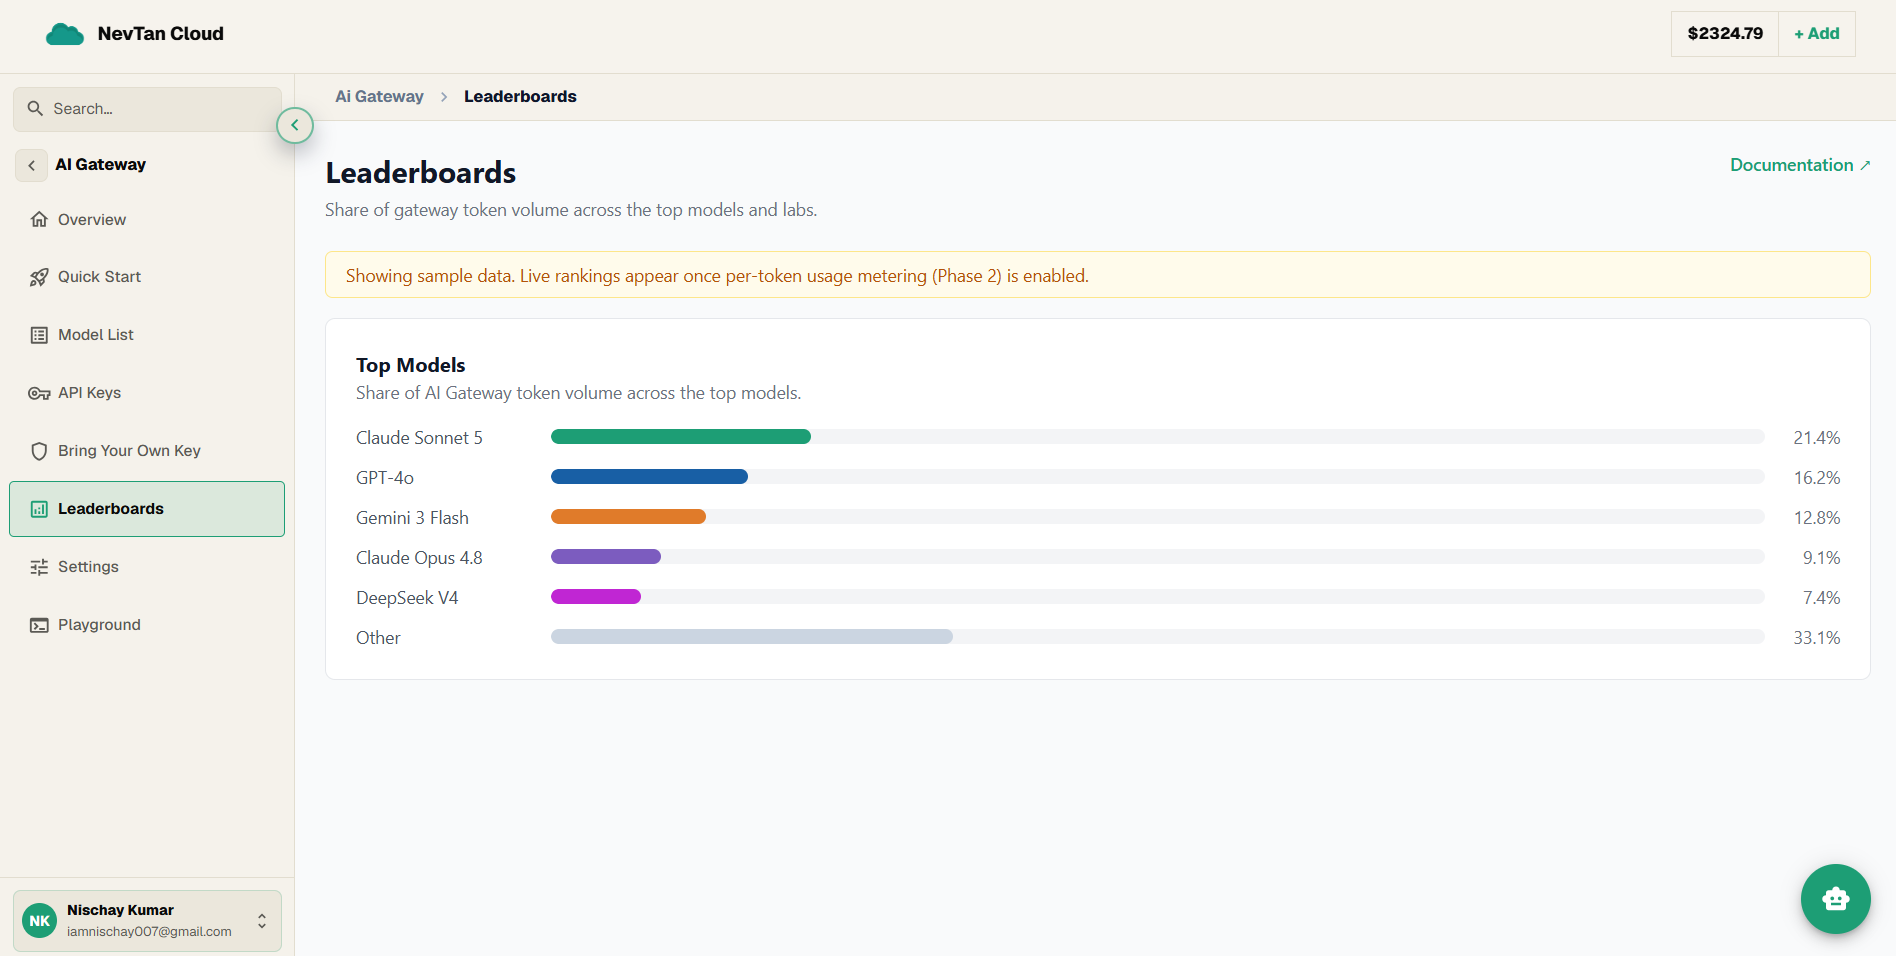Click the sample data notice banner
Screen dimensions: 1896x956
1097,275
